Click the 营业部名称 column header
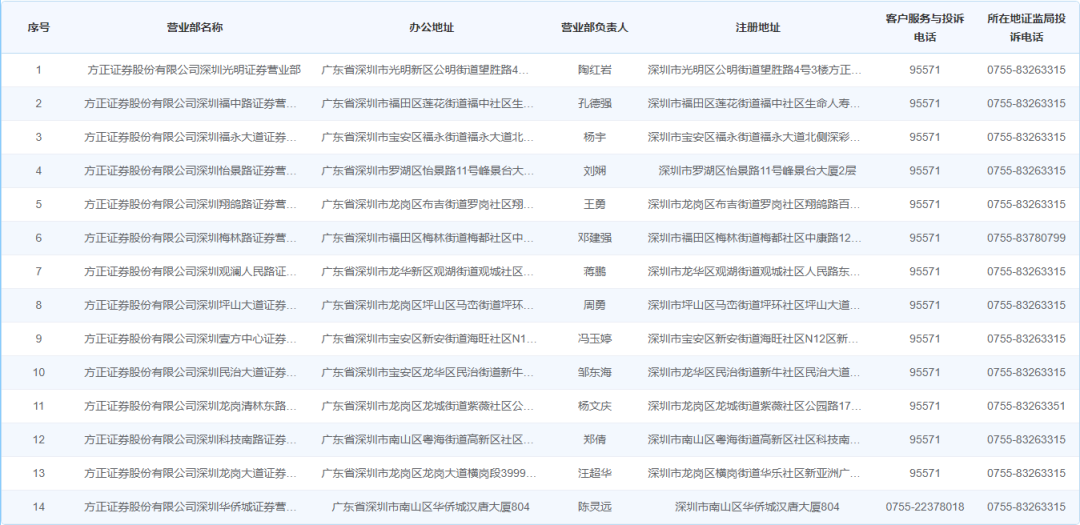The width and height of the screenshot is (1080, 525). pos(195,28)
